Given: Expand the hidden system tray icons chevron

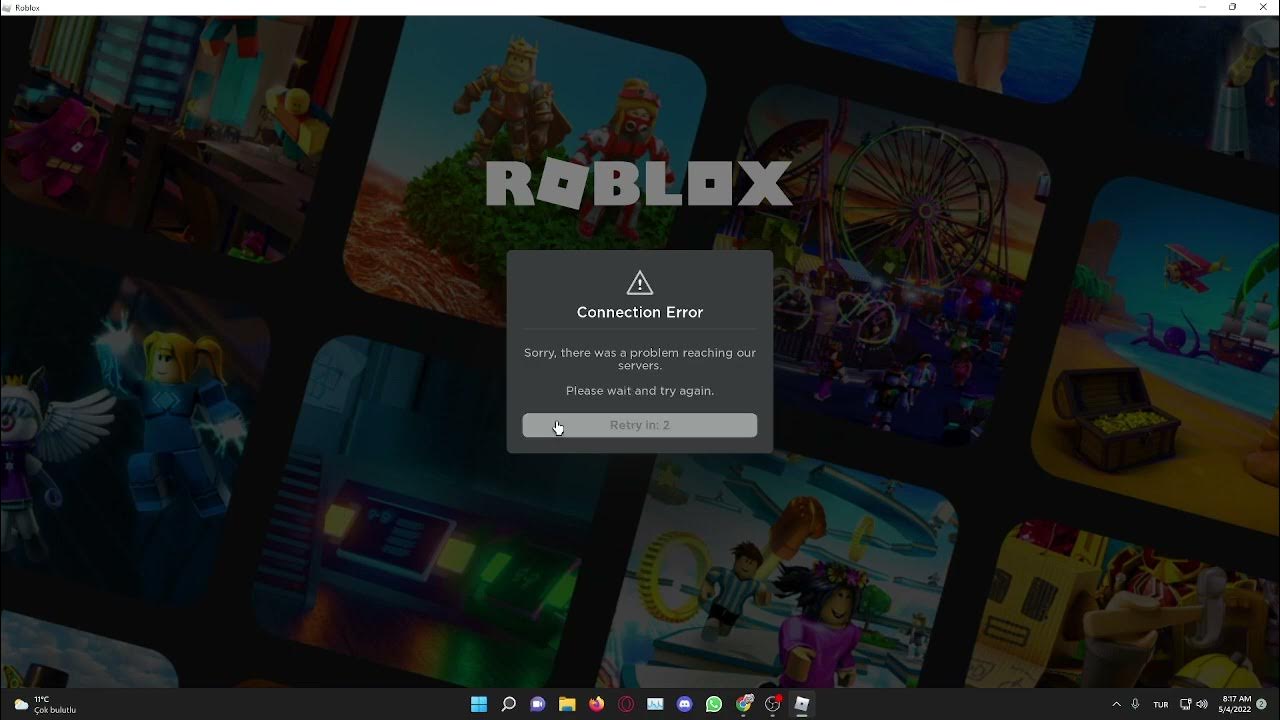Looking at the screenshot, I should pyautogui.click(x=1116, y=704).
